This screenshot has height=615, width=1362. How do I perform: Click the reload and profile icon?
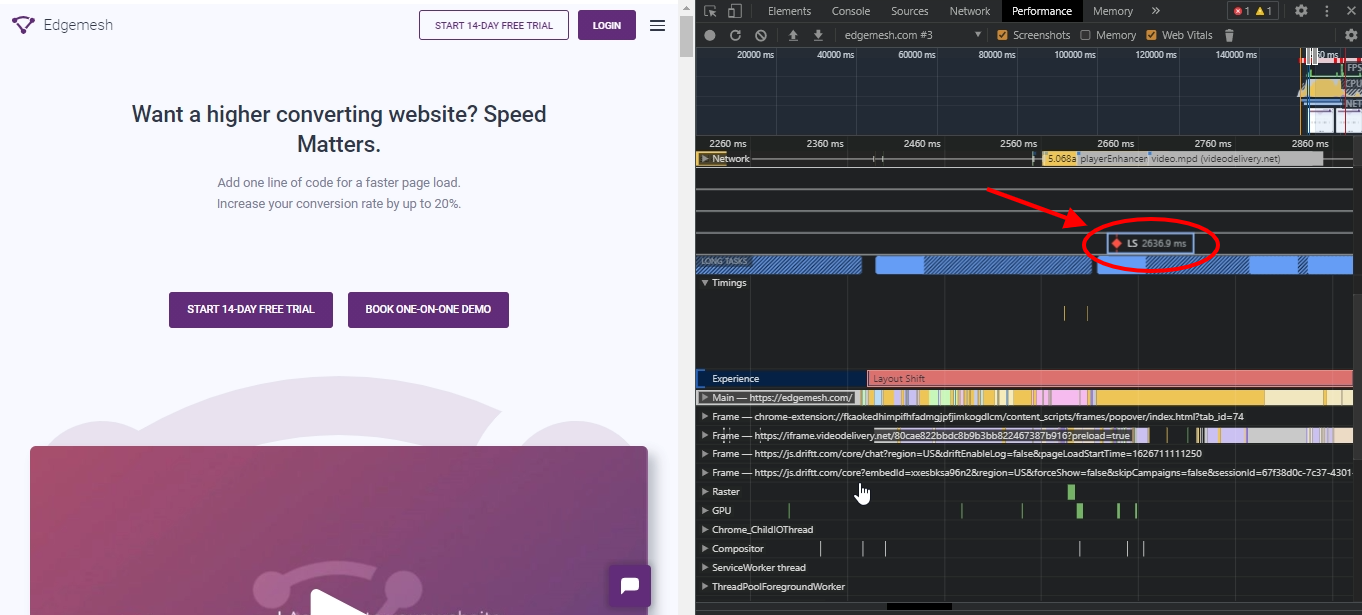735,35
